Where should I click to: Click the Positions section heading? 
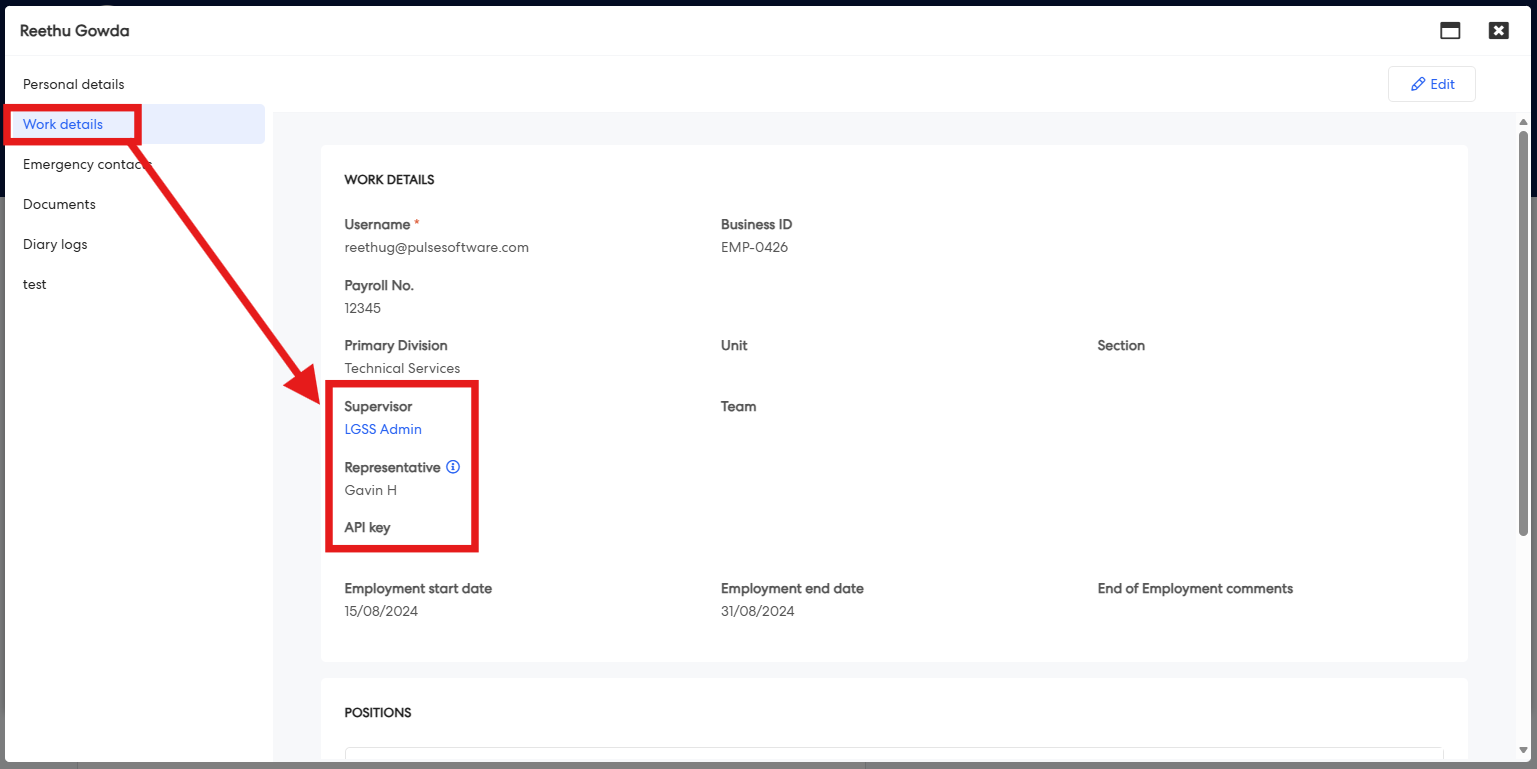click(378, 713)
